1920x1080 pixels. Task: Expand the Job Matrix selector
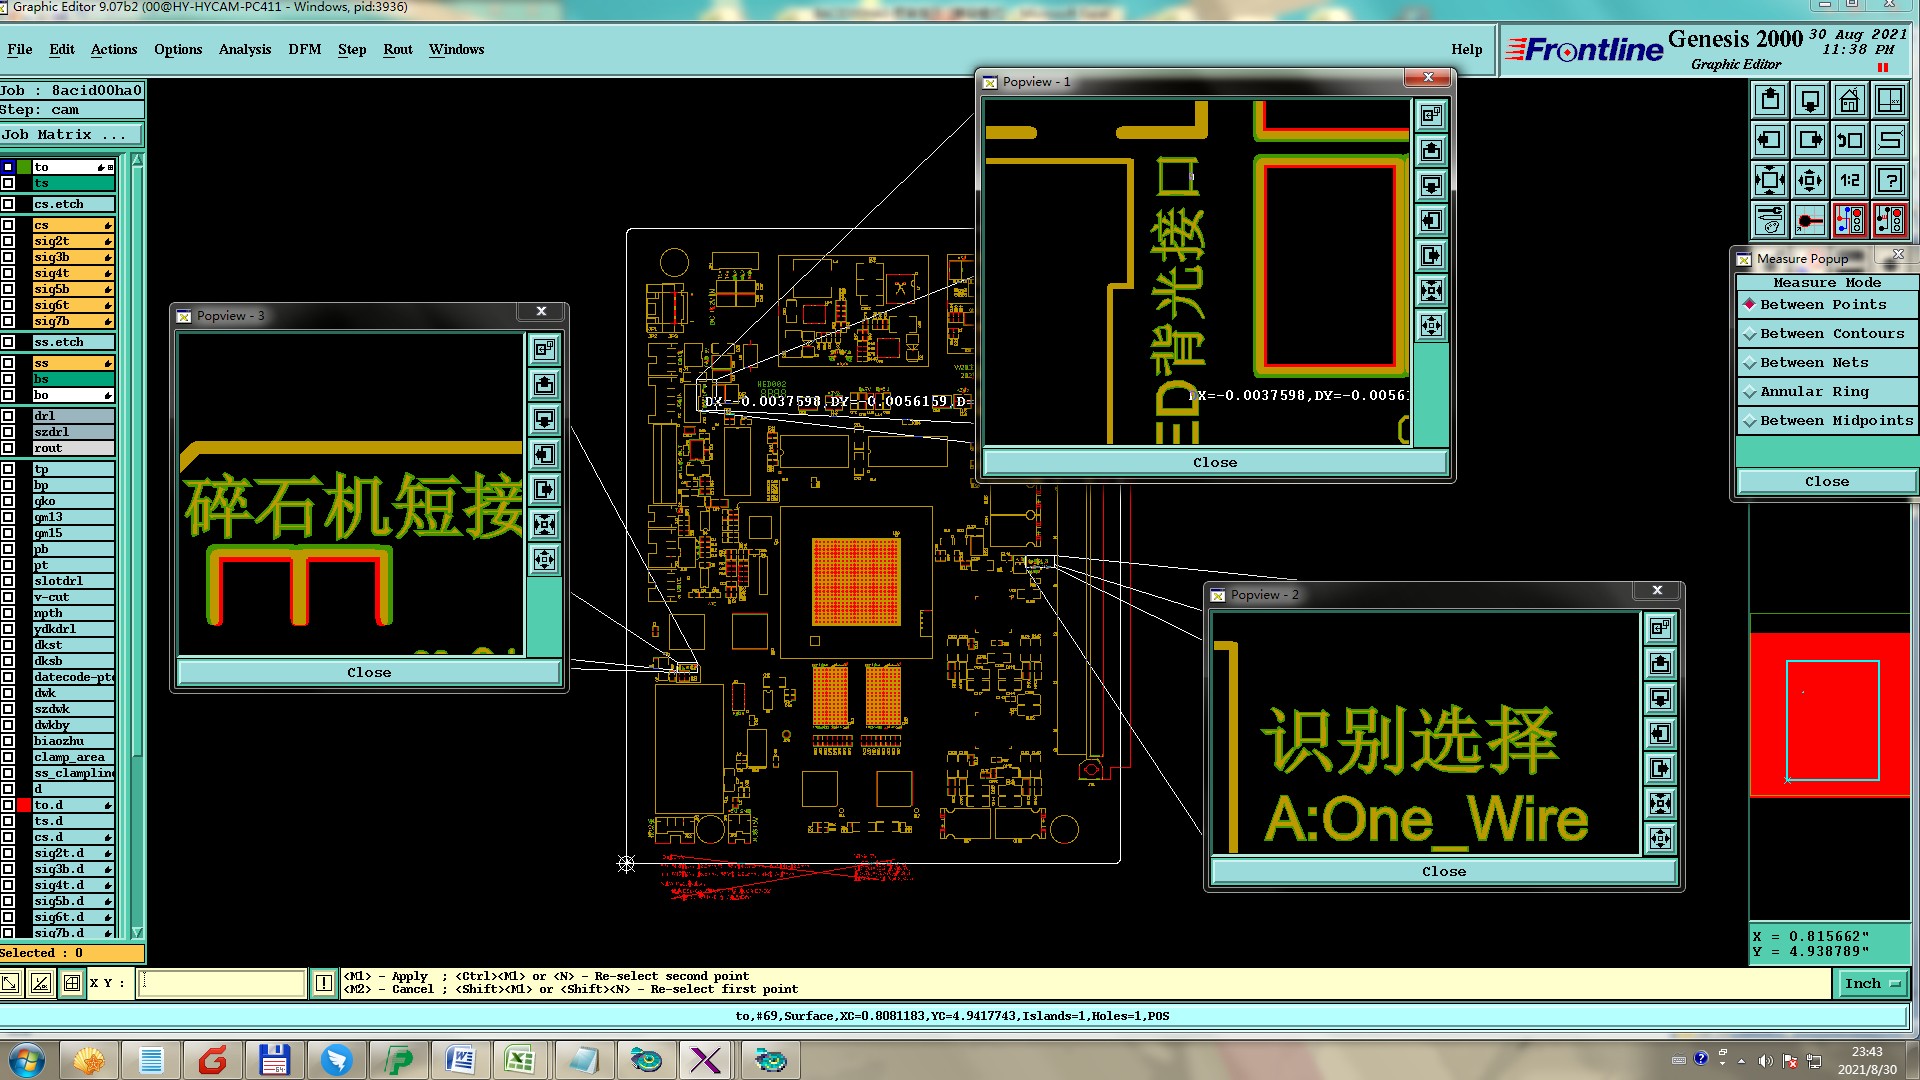pyautogui.click(x=70, y=135)
